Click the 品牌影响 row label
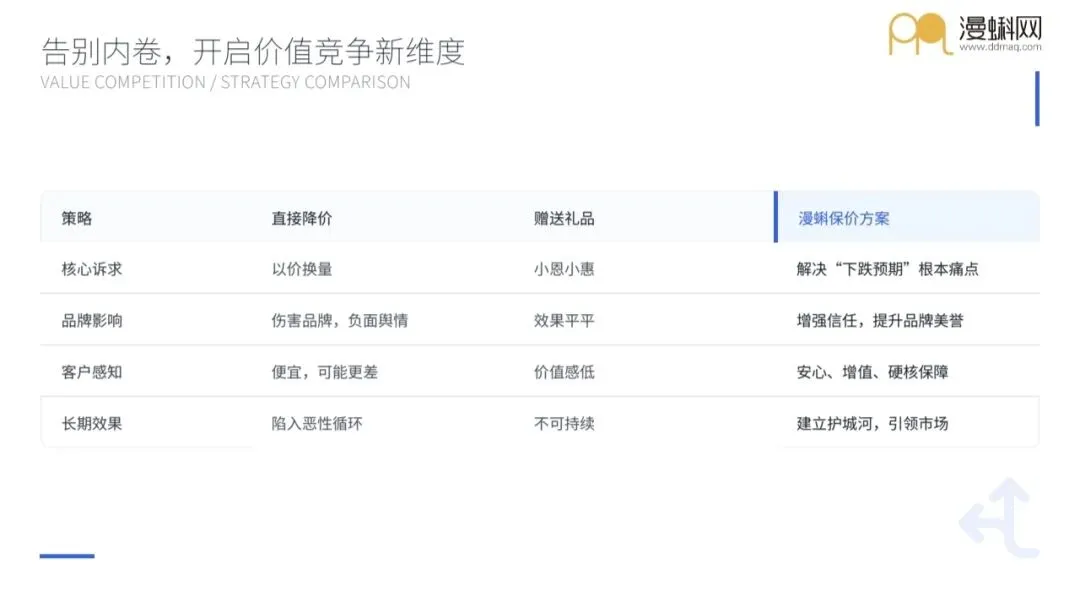The image size is (1080, 591). pyautogui.click(x=92, y=321)
